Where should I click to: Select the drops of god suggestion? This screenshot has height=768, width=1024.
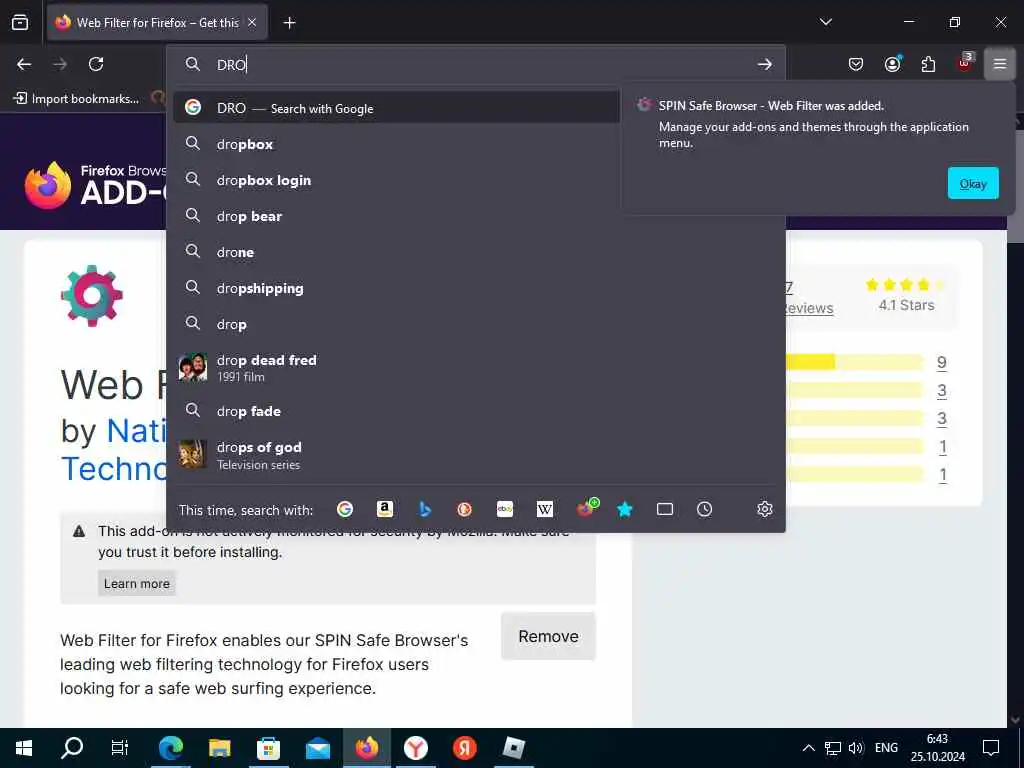click(476, 455)
